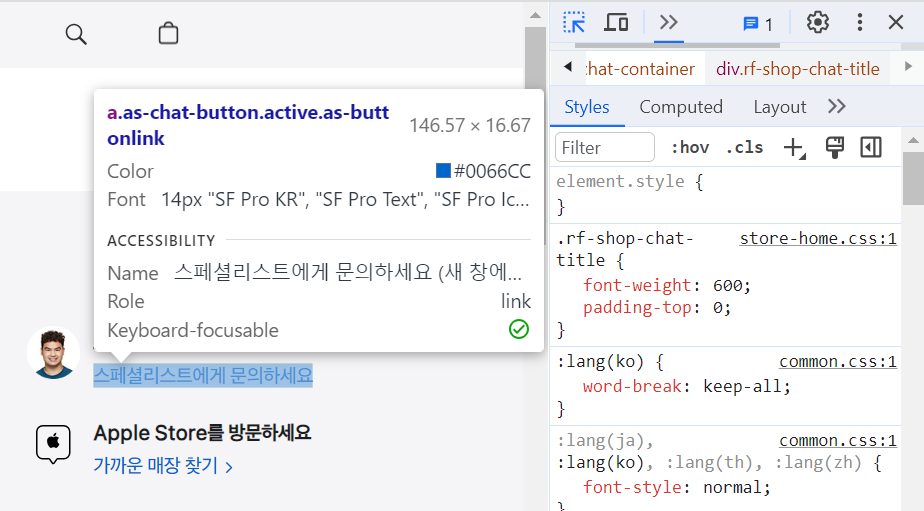This screenshot has width=924, height=511.
Task: Click the font-weight property name
Action: 637,285
